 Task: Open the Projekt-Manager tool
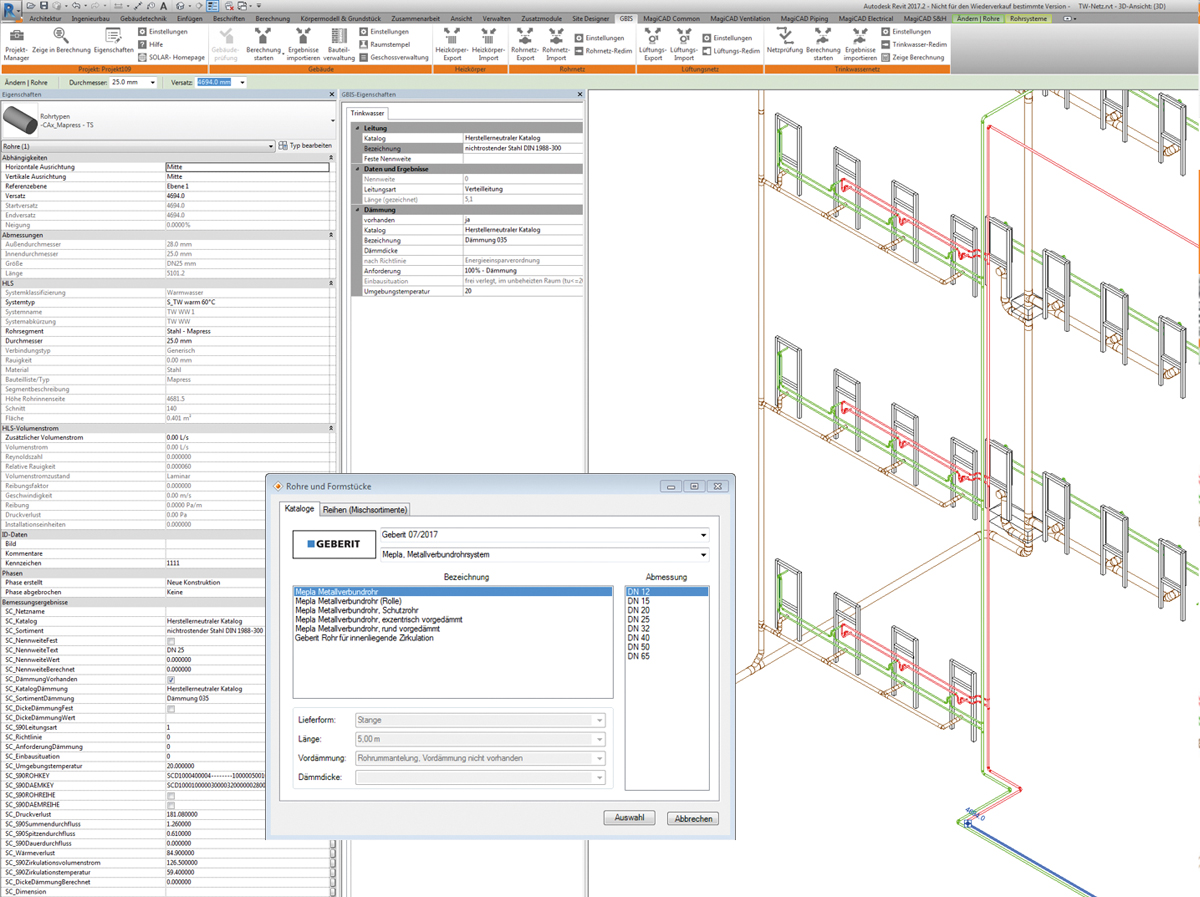pos(16,44)
